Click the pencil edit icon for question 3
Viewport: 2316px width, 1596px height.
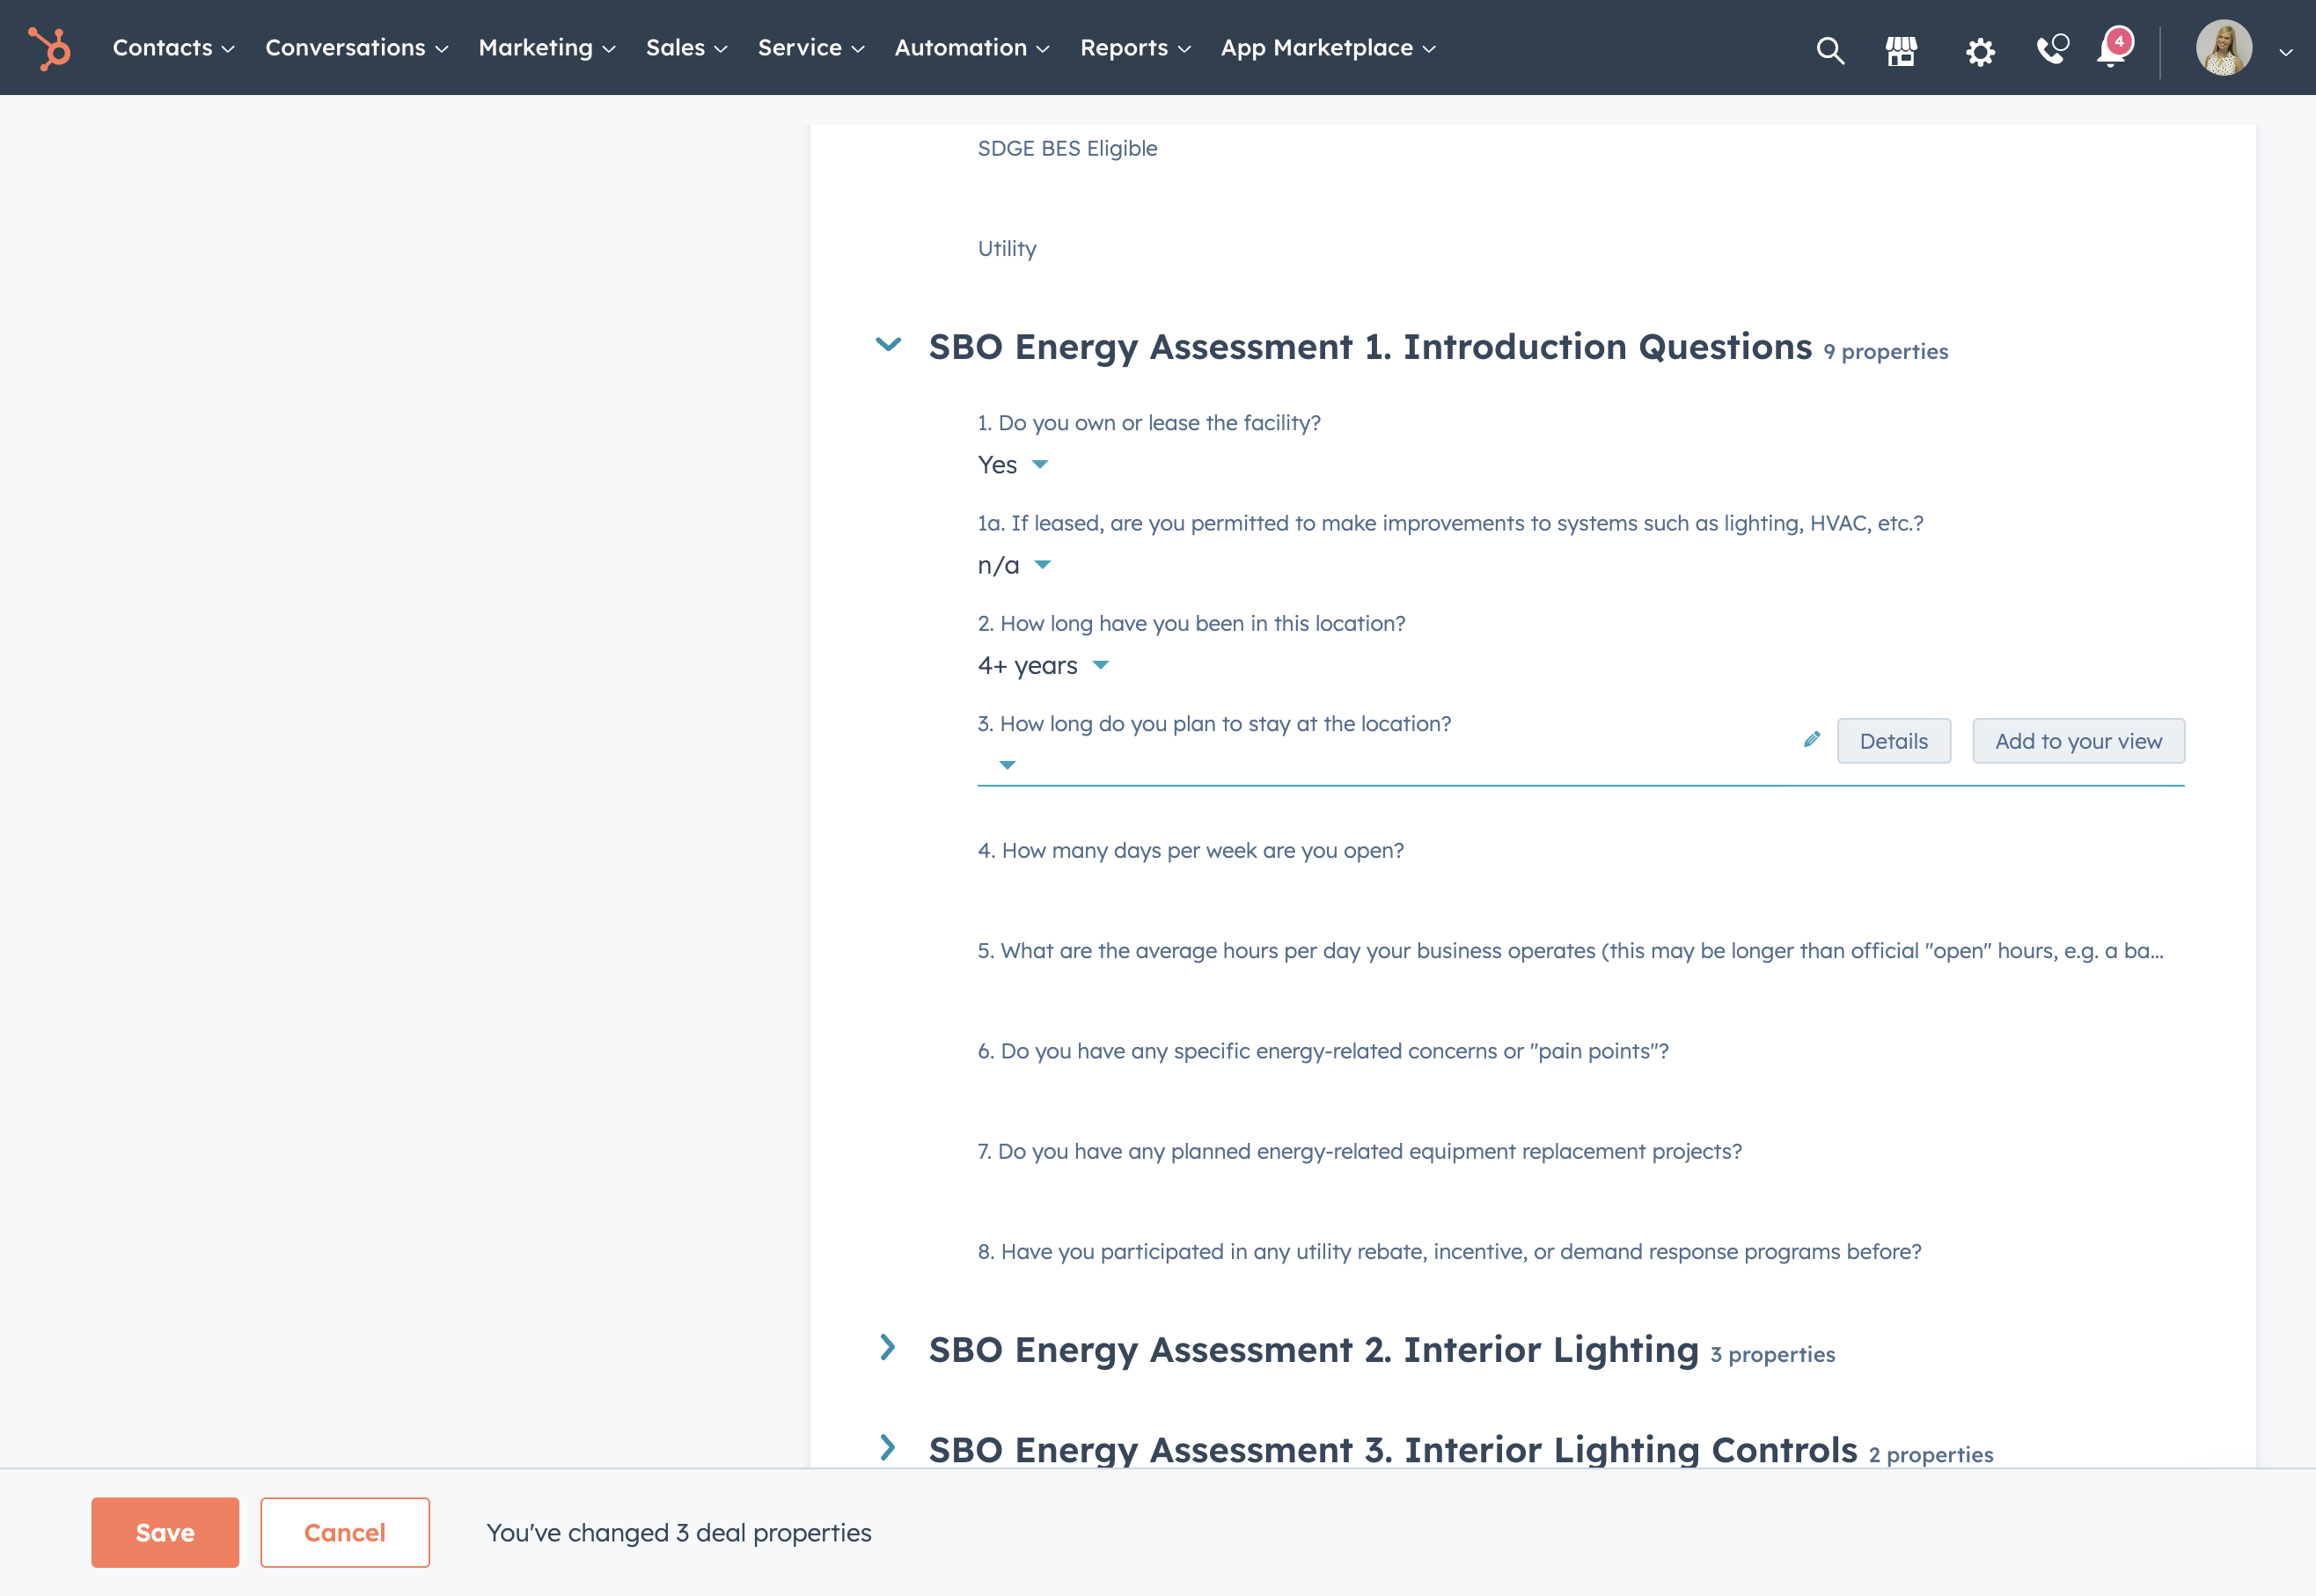pyautogui.click(x=1811, y=740)
